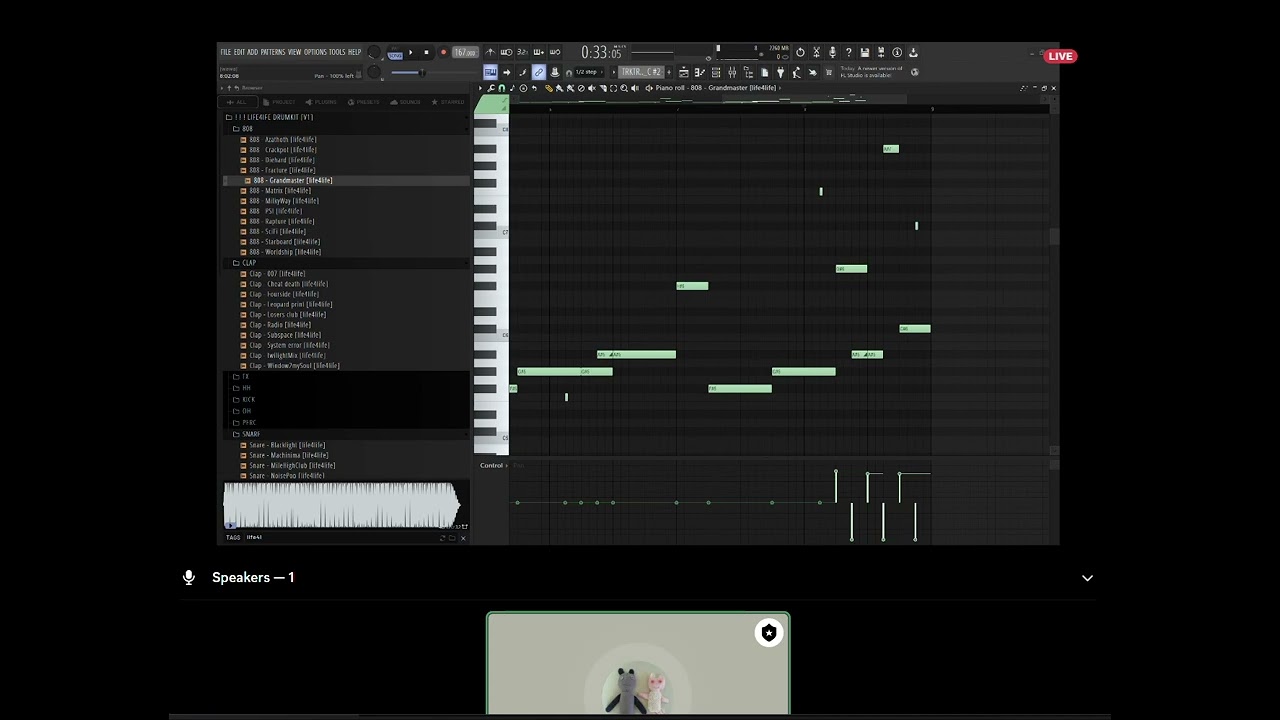Viewport: 1280px width, 720px height.
Task: Open the TOOLS menu
Action: (337, 52)
